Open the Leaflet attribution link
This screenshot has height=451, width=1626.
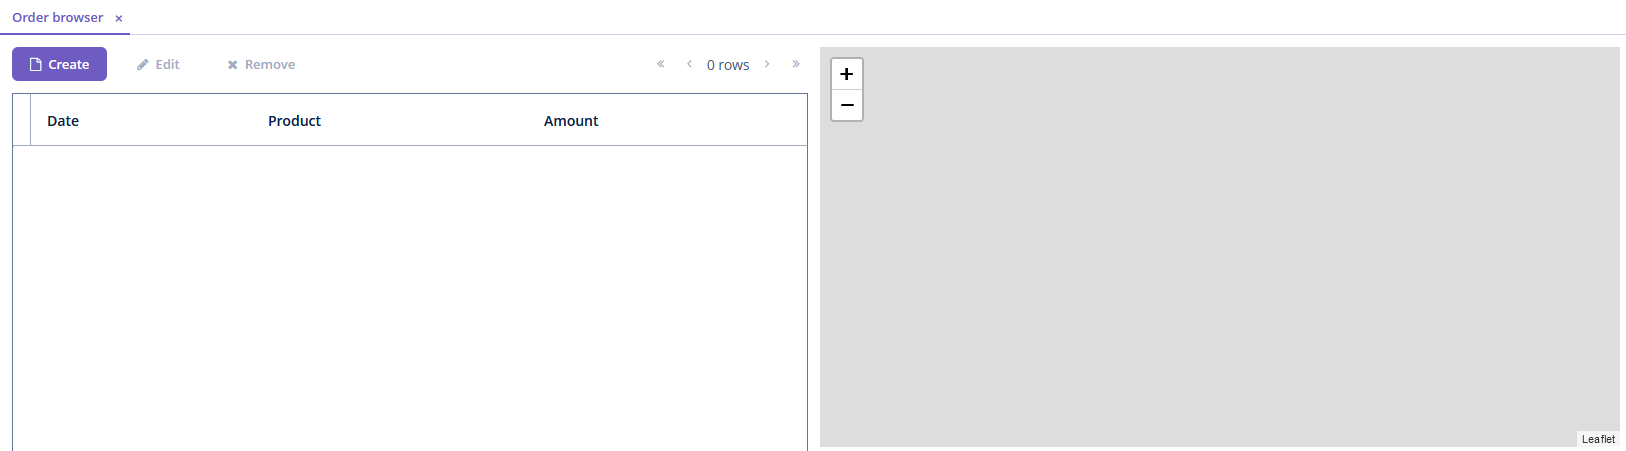coord(1598,439)
